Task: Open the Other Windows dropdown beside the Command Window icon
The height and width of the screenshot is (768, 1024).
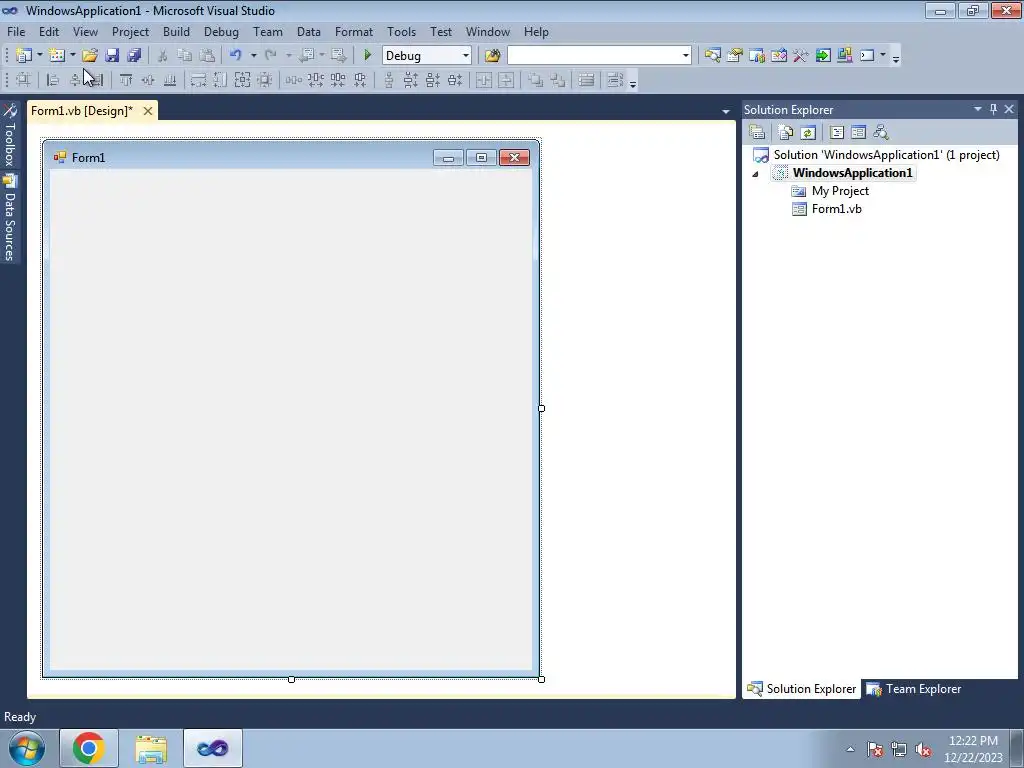Action: coord(882,56)
